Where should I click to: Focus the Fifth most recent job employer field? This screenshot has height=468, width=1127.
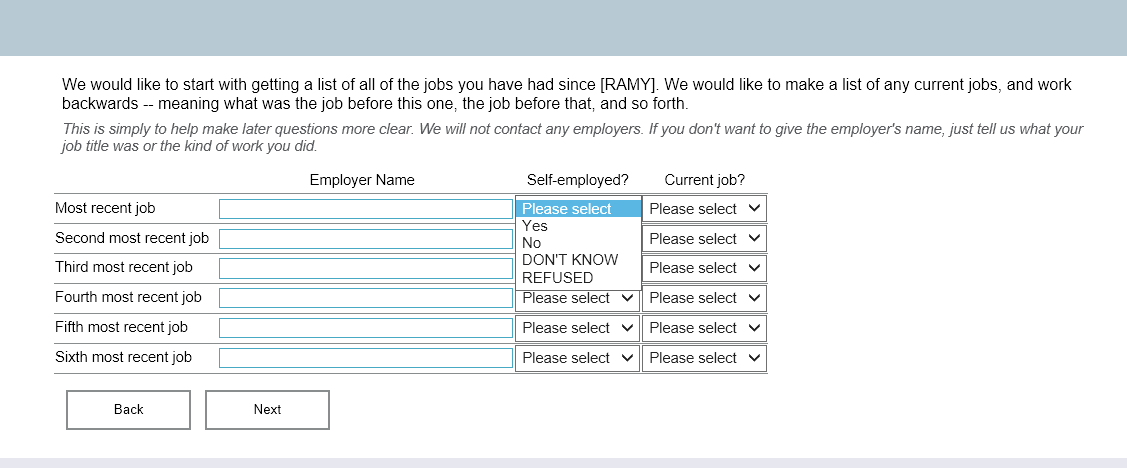365,328
